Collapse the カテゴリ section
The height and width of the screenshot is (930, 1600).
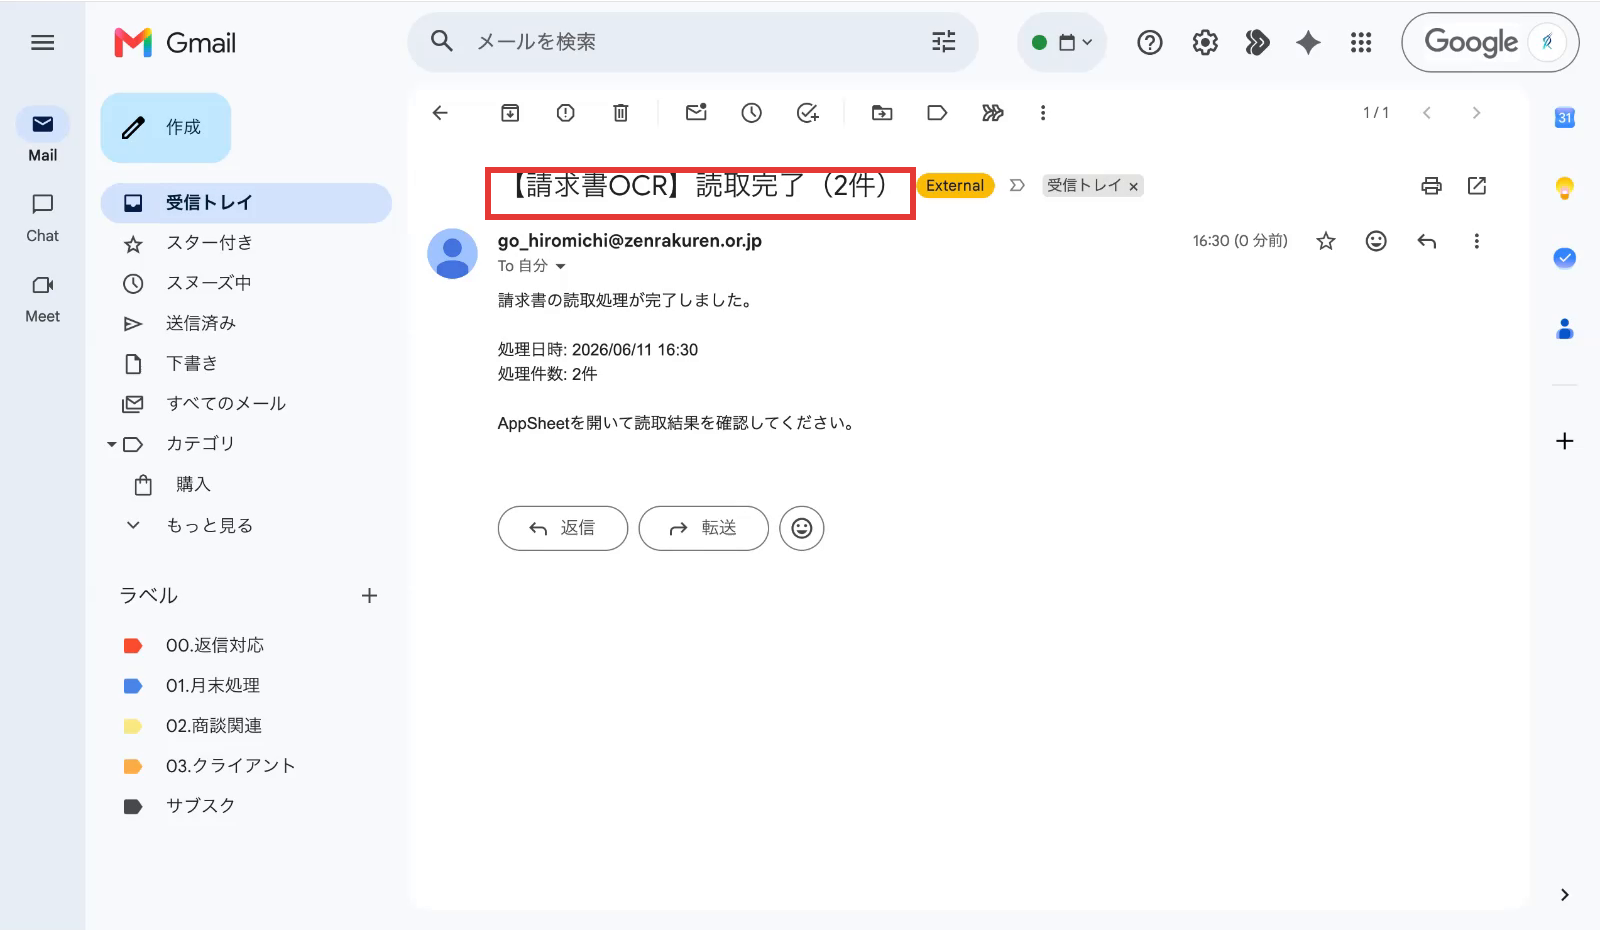pyautogui.click(x=111, y=444)
